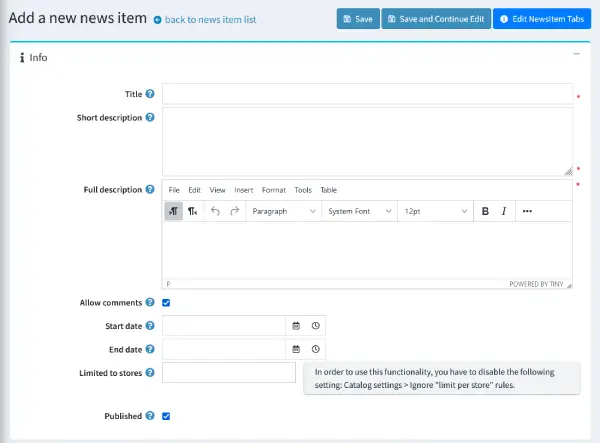Open the 12pt font size dropdown
Screen dimensions: 600x443
click(435, 211)
